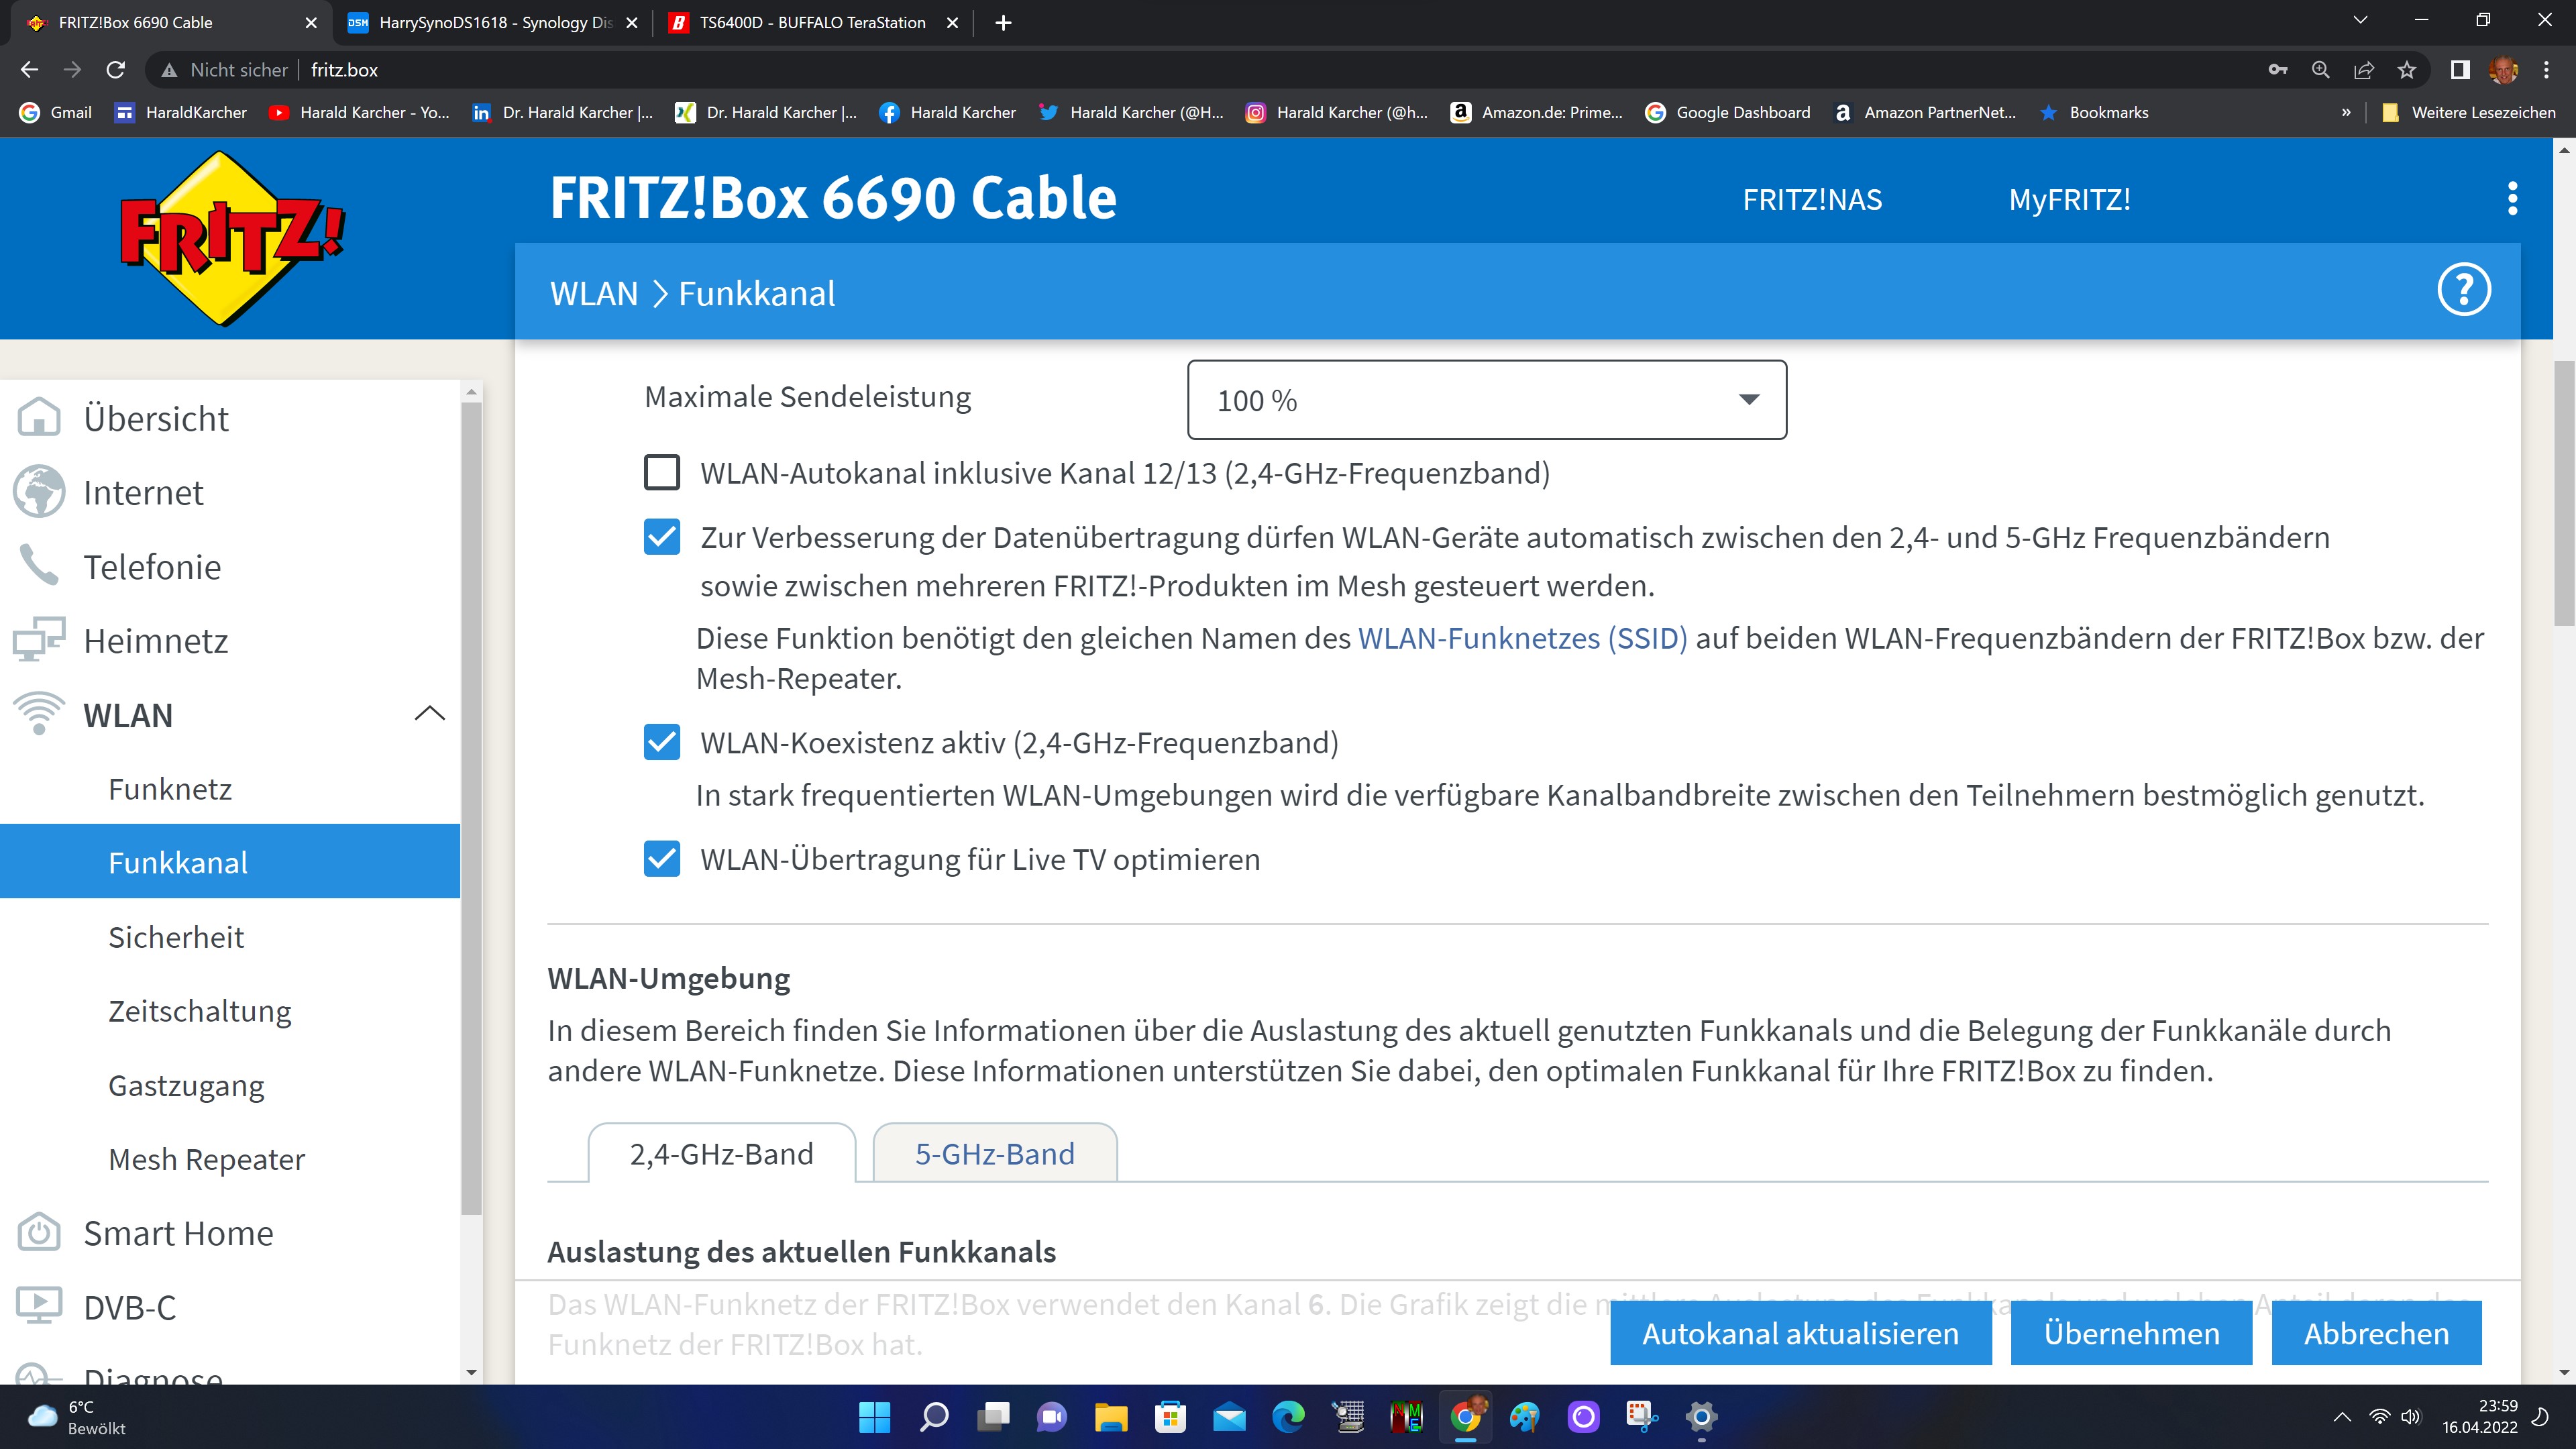Enable WLAN-Autokanal inklusive Kanal 12/13

(x=662, y=473)
